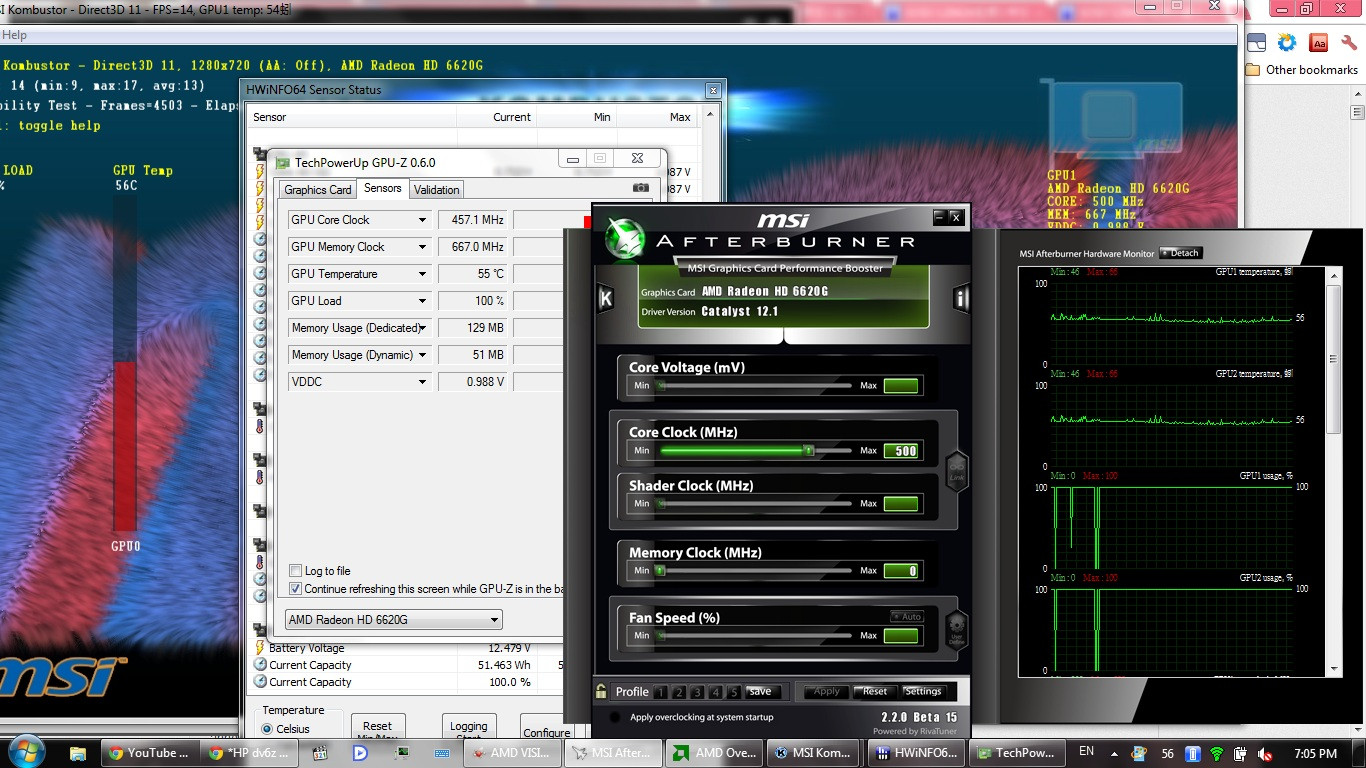Viewport: 1366px width, 768px height.
Task: Select profile slot 1 in Afterburner
Action: [x=660, y=692]
